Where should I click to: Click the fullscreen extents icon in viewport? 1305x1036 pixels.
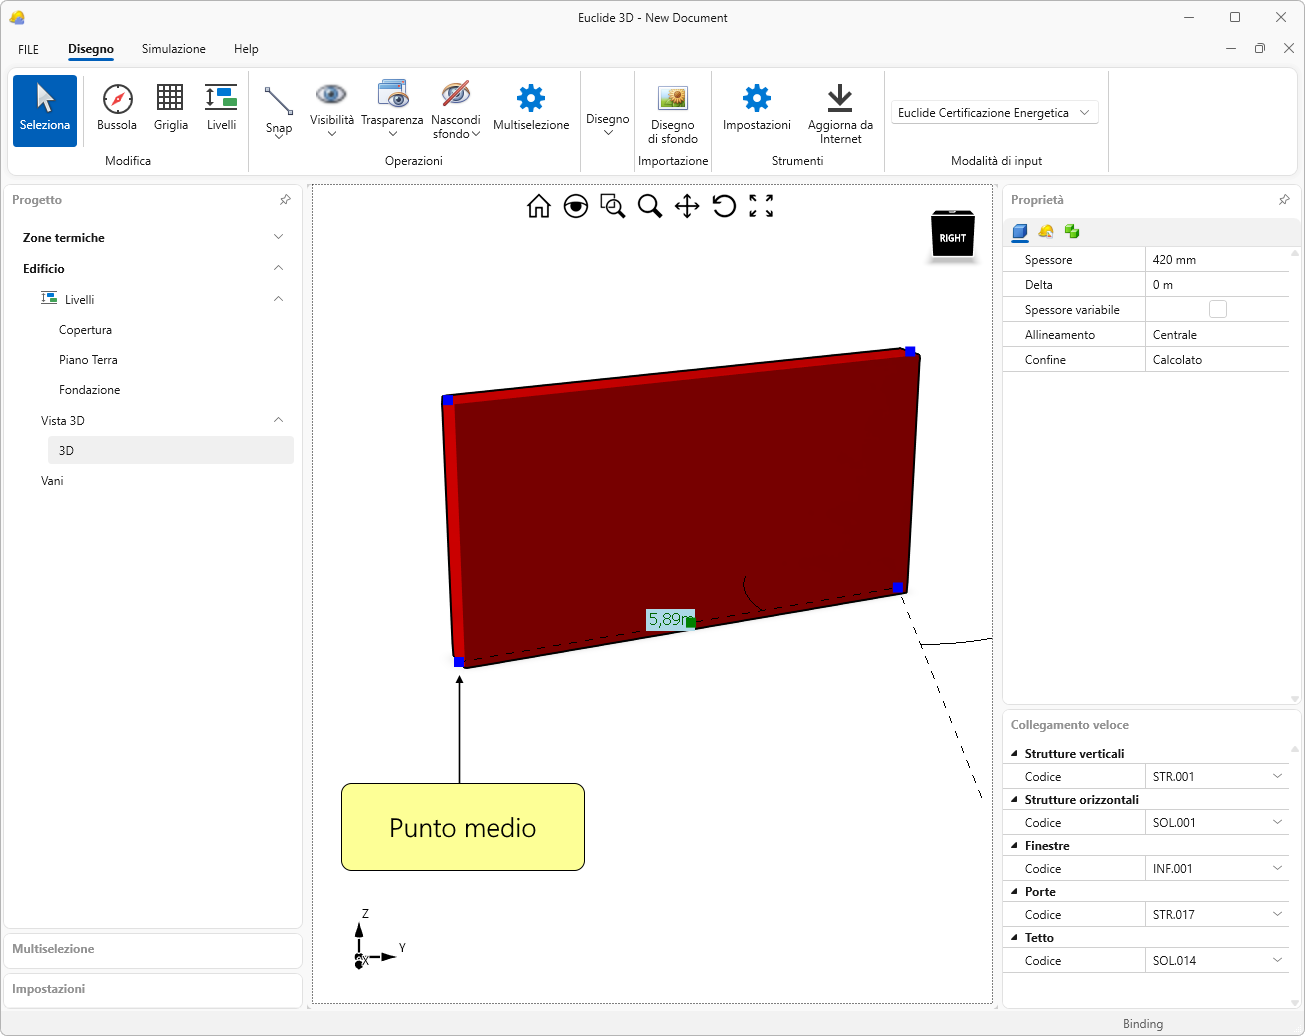761,206
